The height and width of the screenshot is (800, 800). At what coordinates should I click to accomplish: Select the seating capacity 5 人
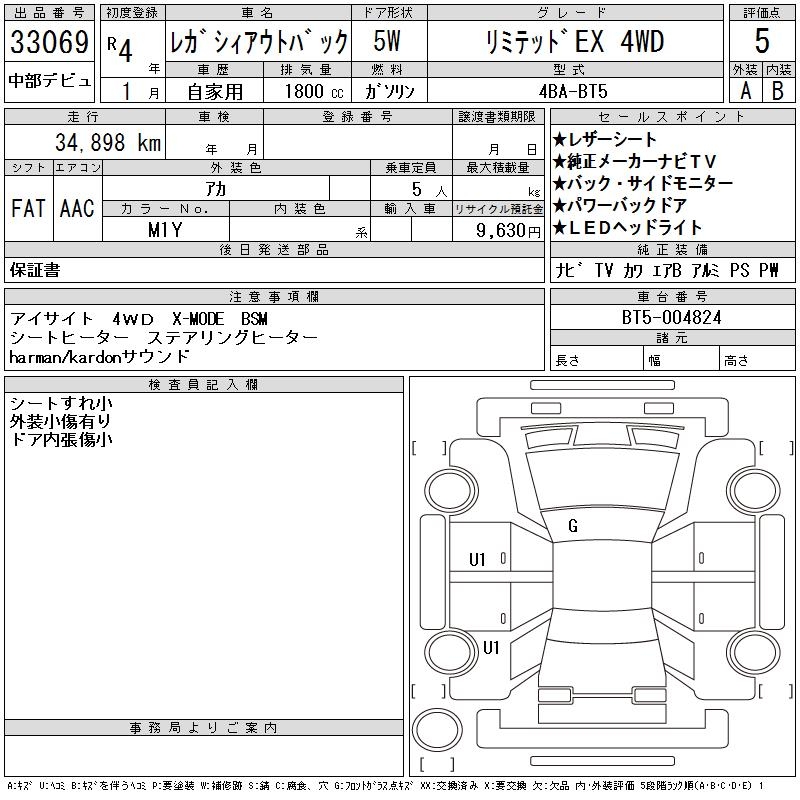[430, 190]
